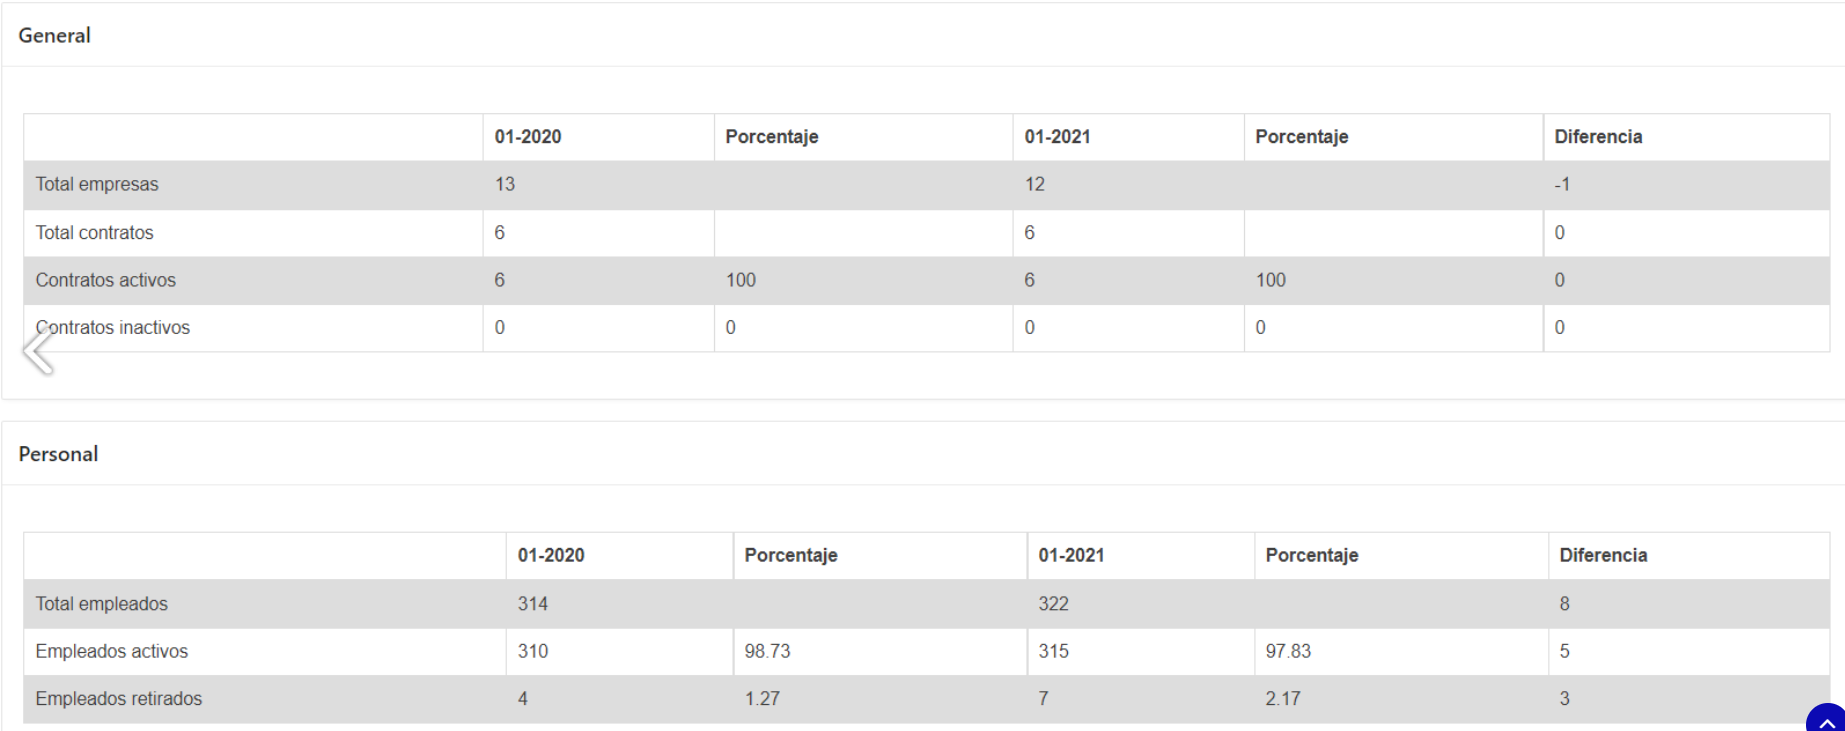1845x731 pixels.
Task: Click the 2.17 percentage cell
Action: click(x=1283, y=699)
